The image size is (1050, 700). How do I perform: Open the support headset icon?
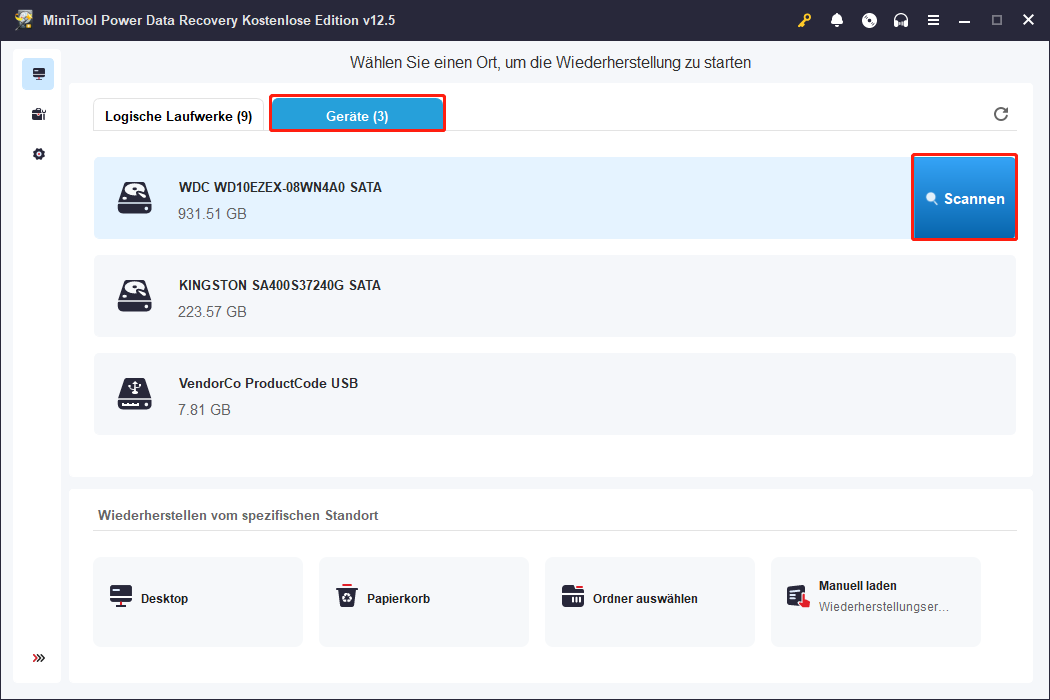click(x=901, y=20)
